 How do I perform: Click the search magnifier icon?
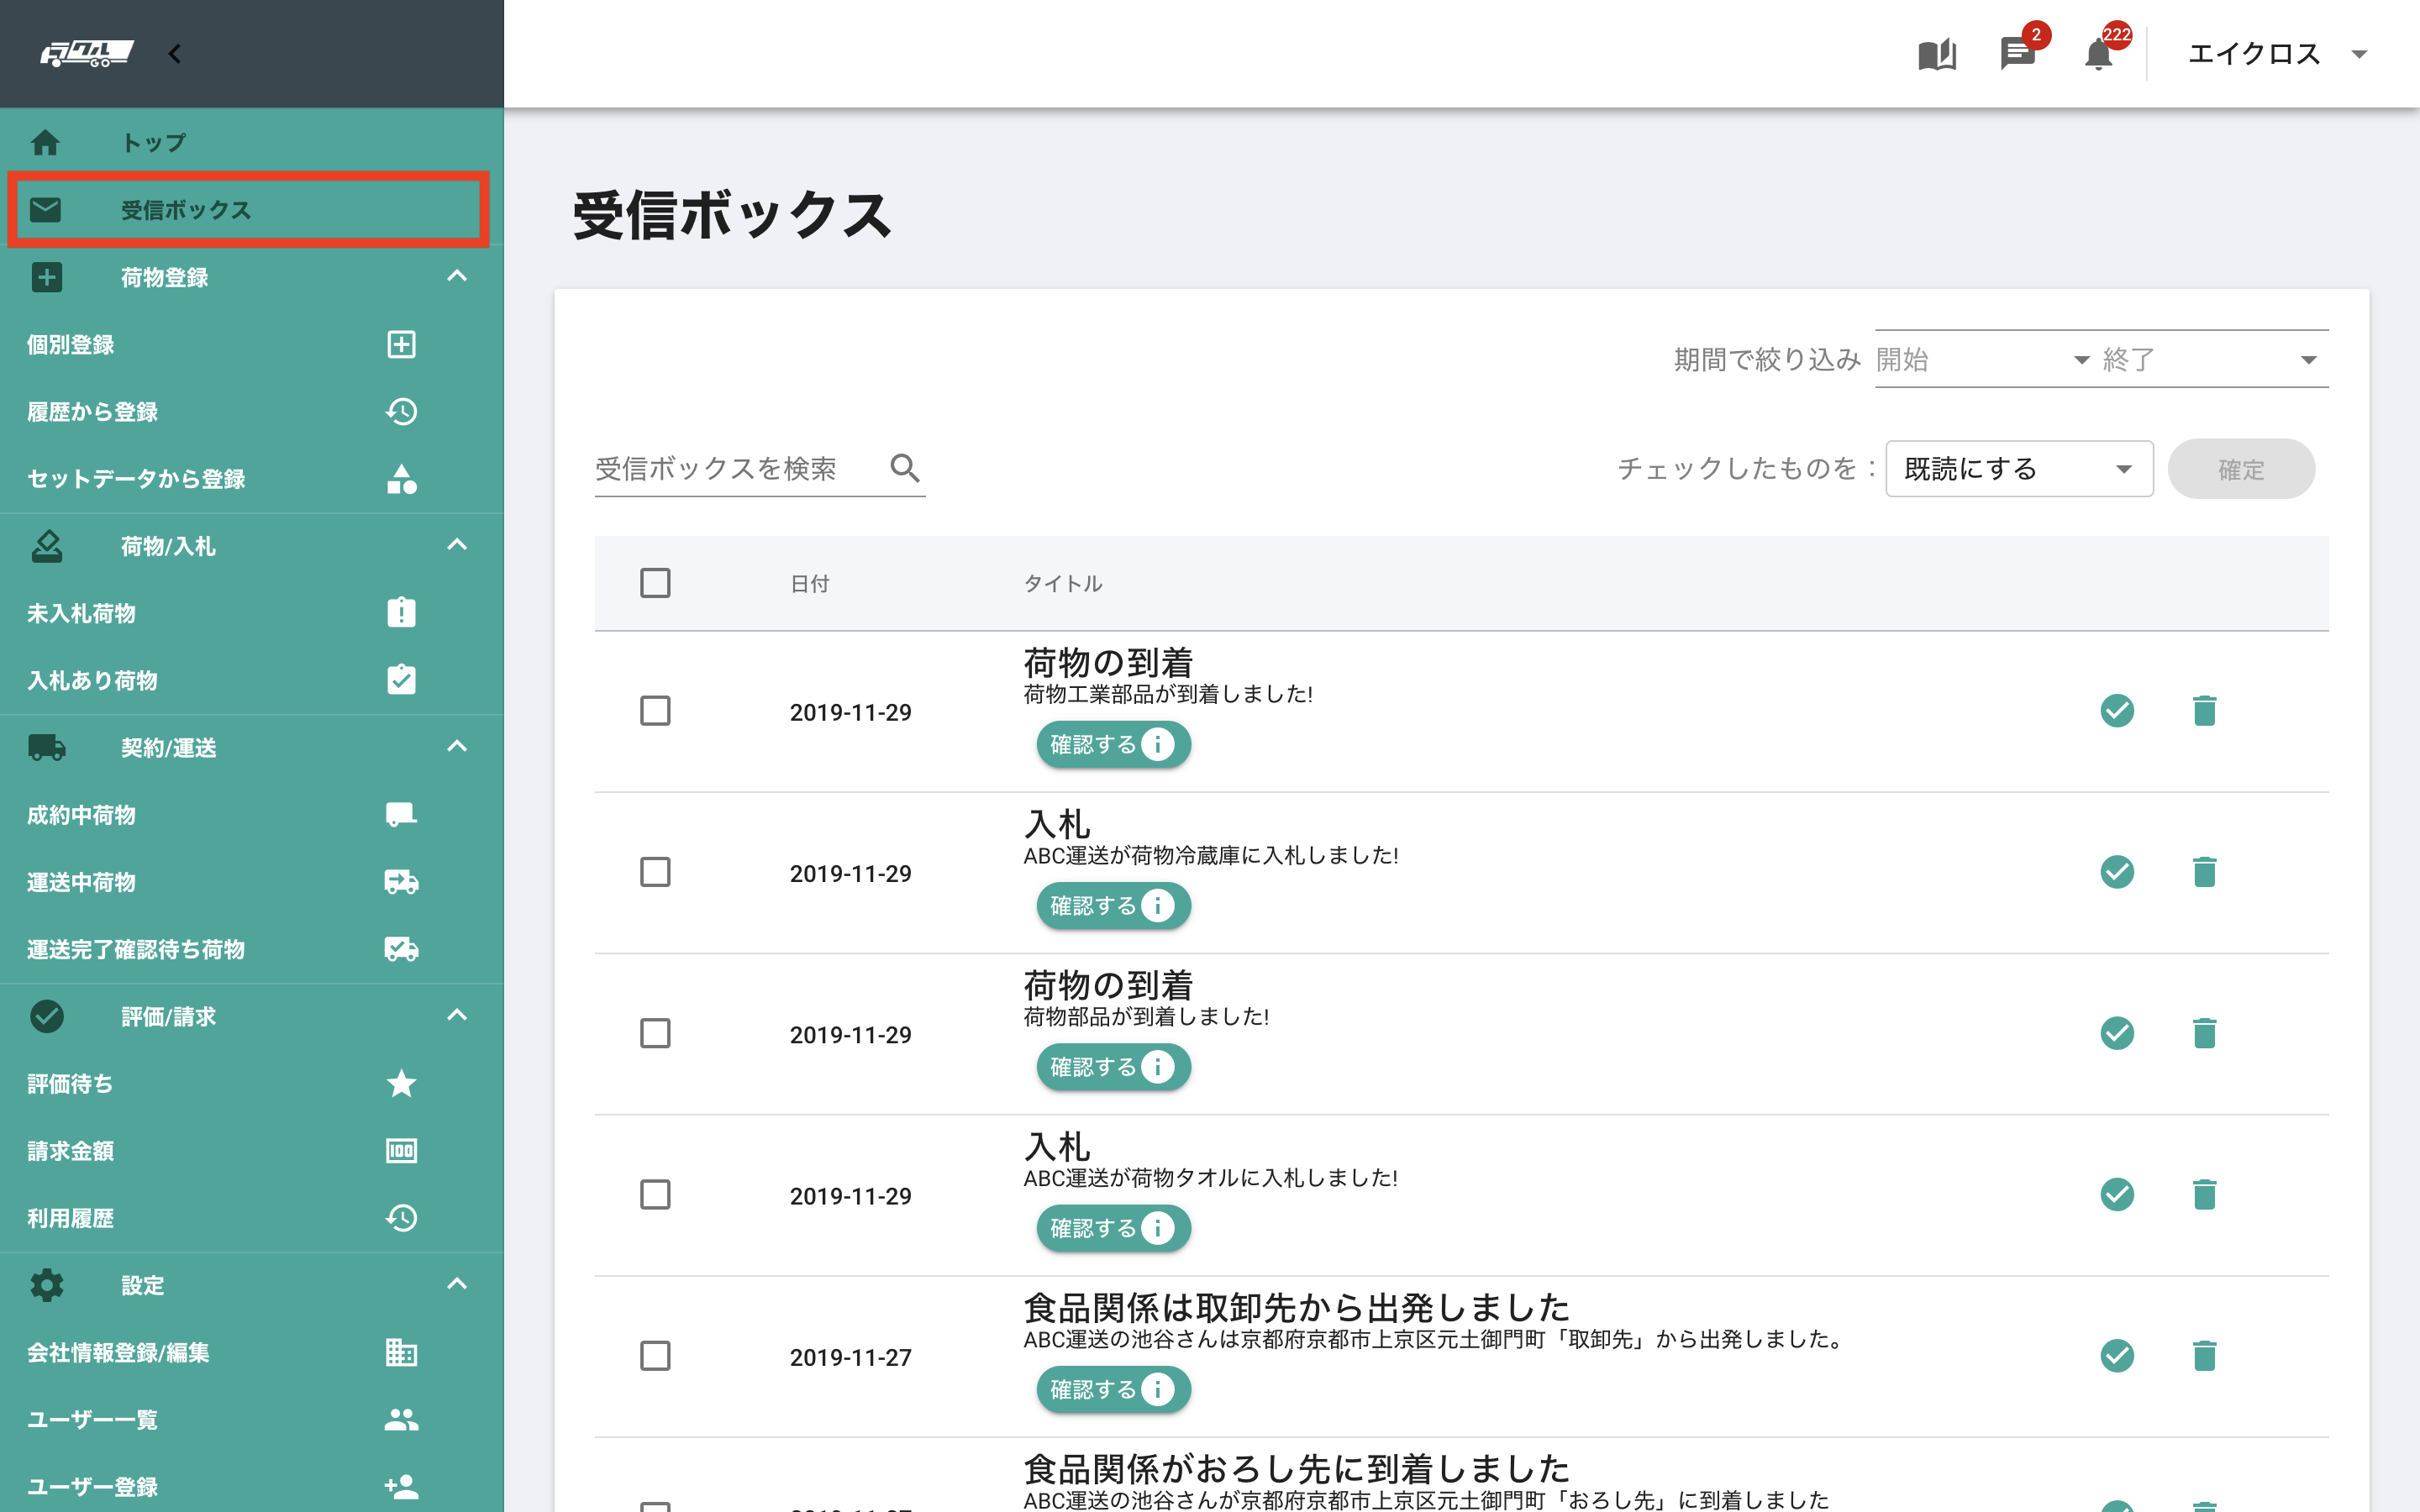[905, 468]
